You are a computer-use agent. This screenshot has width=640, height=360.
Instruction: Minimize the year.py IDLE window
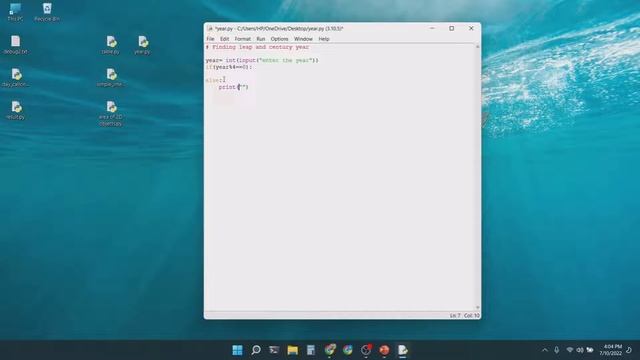(x=432, y=28)
